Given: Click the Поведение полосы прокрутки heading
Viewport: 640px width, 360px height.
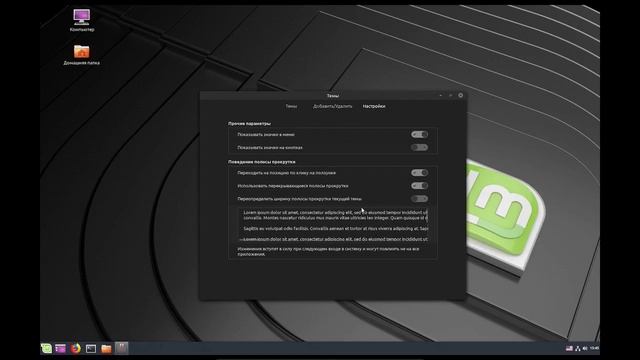Looking at the screenshot, I should pos(262,162).
